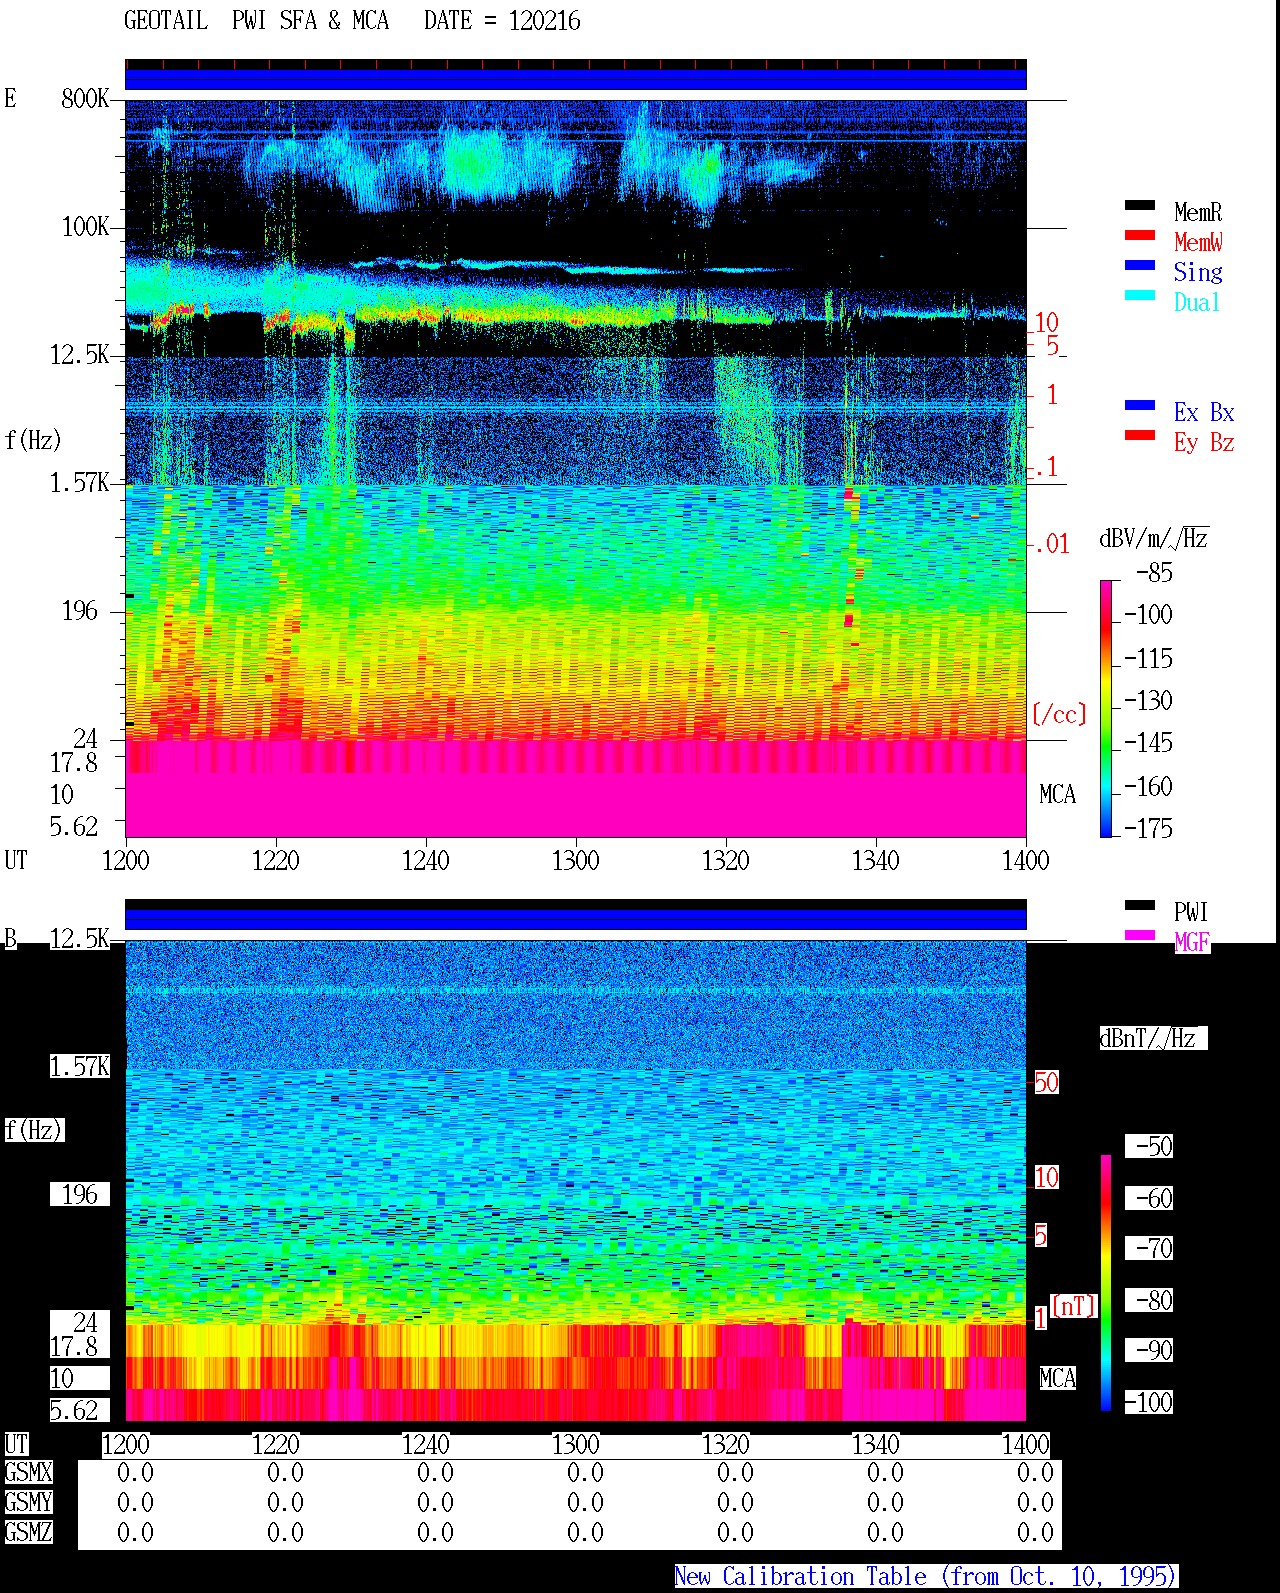Click the 1300 time tick under the E panel
The width and height of the screenshot is (1280, 1593).
pyautogui.click(x=576, y=861)
